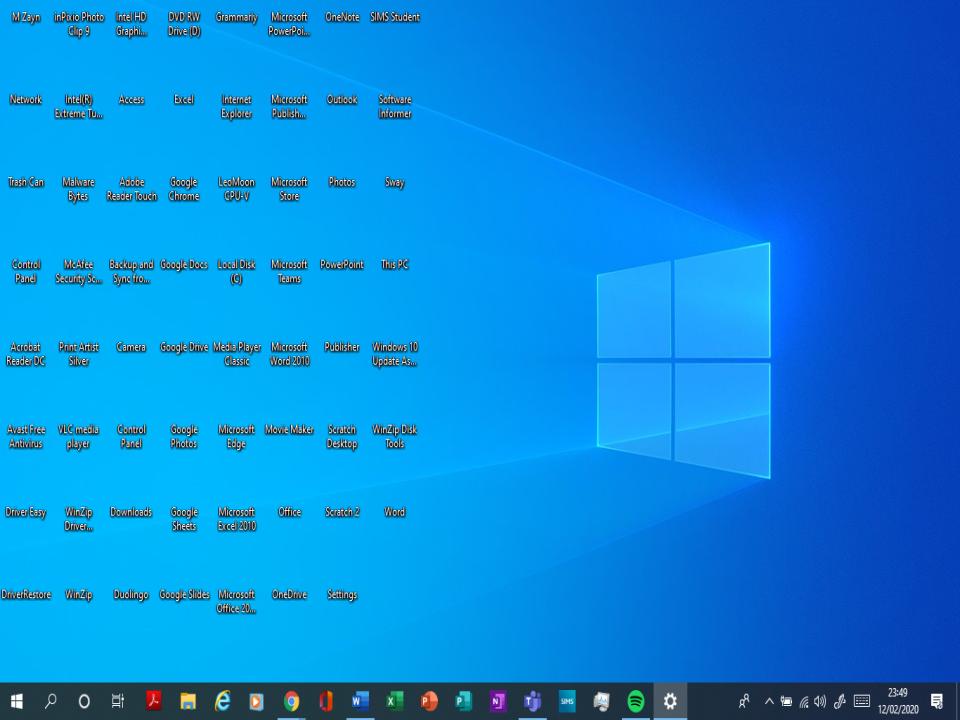Switch to Word on the taskbar
The width and height of the screenshot is (960, 720).
(x=361, y=701)
